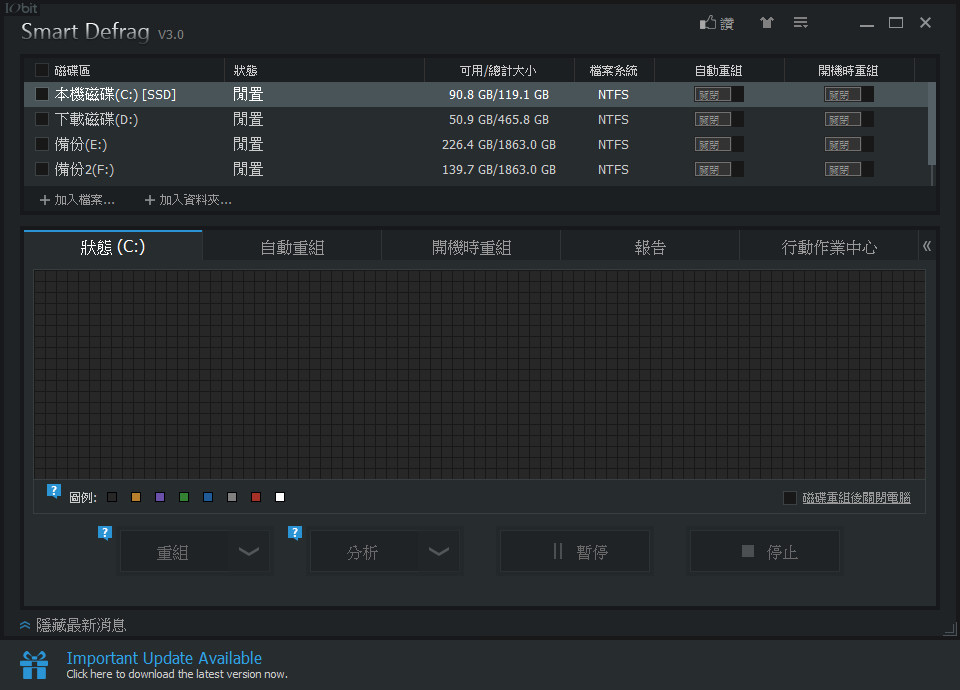Check the box for 本機磁碟(C:) [SSD]
This screenshot has width=960, height=690.
click(x=42, y=94)
